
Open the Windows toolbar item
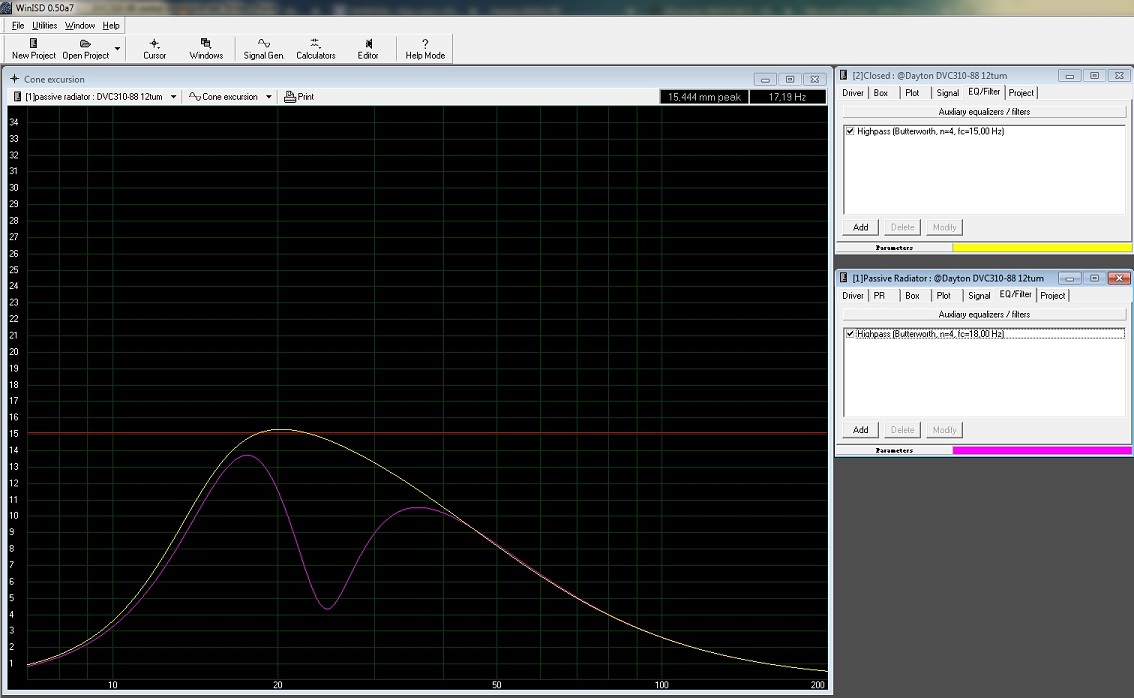tap(206, 49)
